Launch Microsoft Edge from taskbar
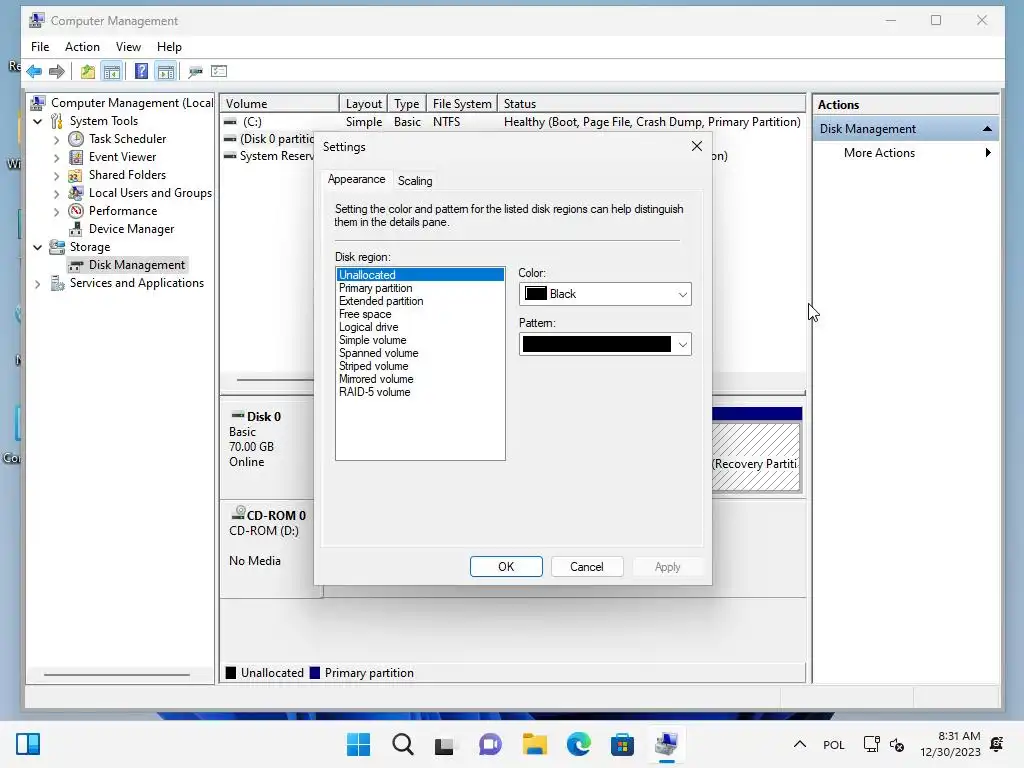The height and width of the screenshot is (768, 1024). coord(579,744)
